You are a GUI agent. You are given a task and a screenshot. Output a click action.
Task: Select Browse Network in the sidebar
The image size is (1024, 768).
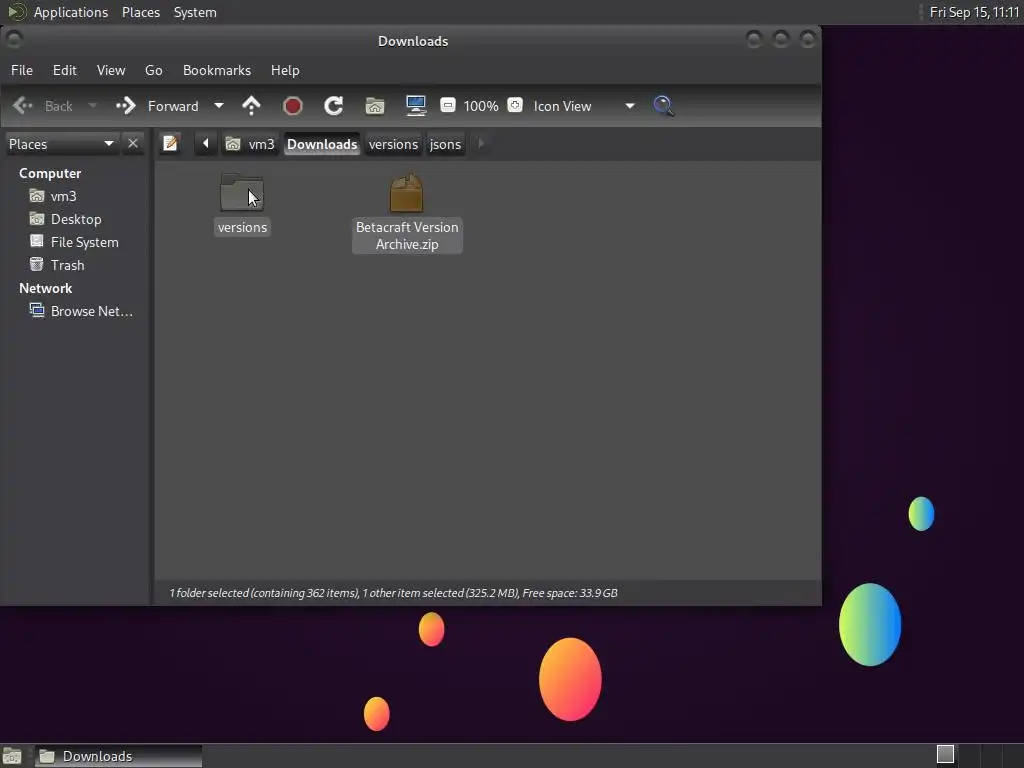click(82, 311)
